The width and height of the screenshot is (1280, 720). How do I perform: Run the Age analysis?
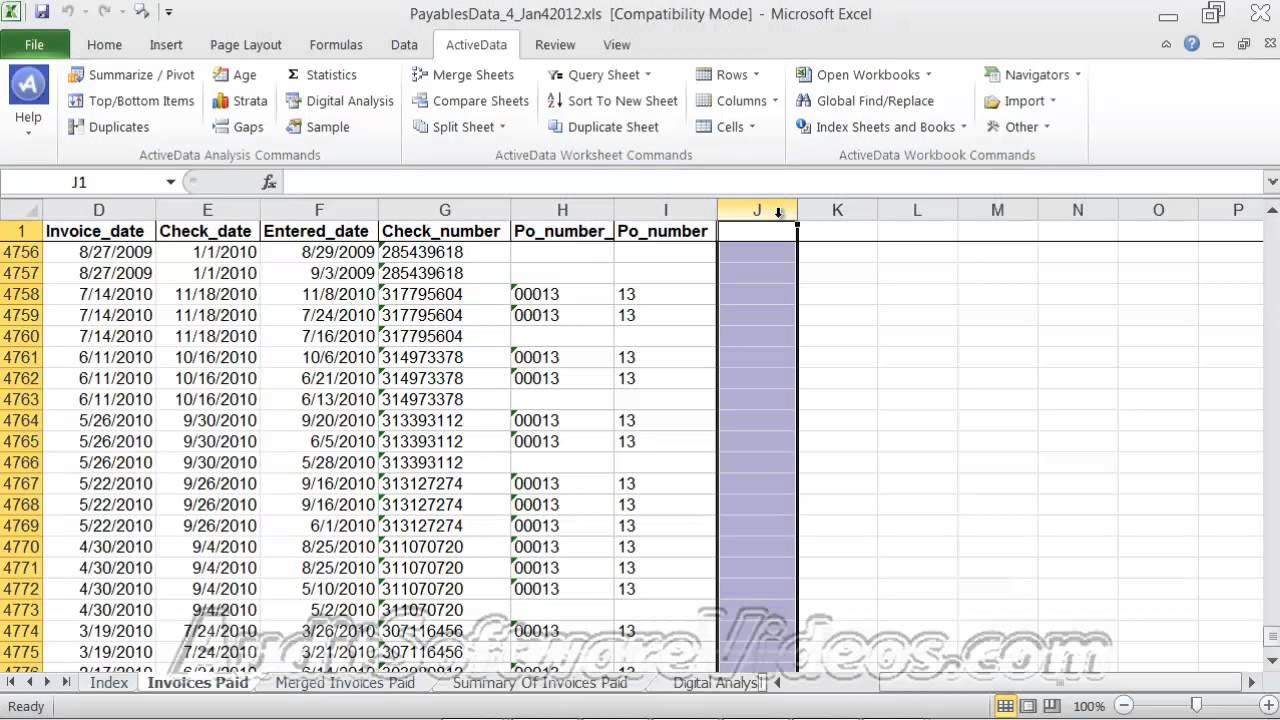point(235,75)
